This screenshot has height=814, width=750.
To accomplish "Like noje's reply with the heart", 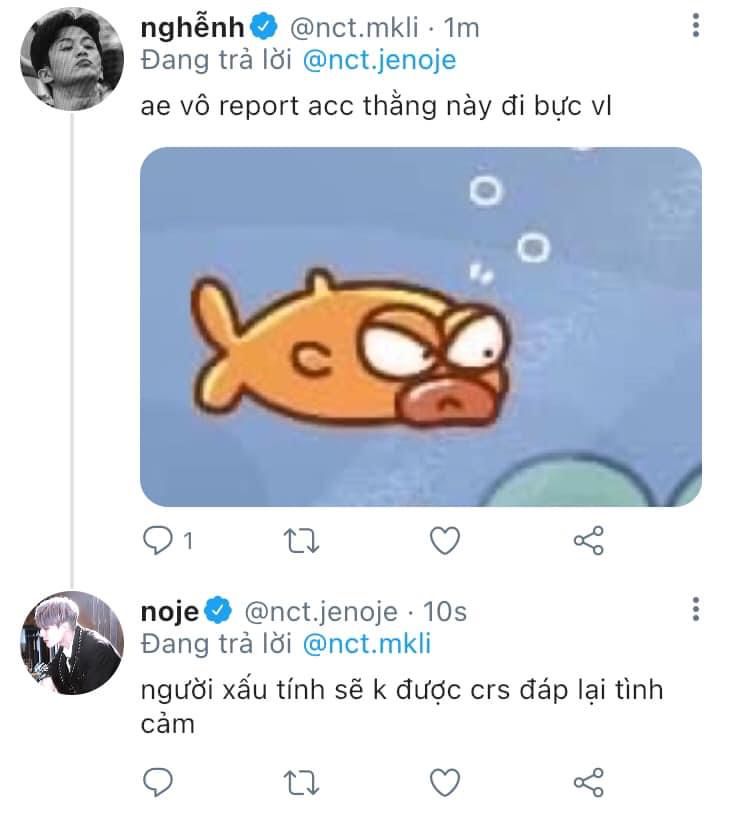I will coord(444,781).
